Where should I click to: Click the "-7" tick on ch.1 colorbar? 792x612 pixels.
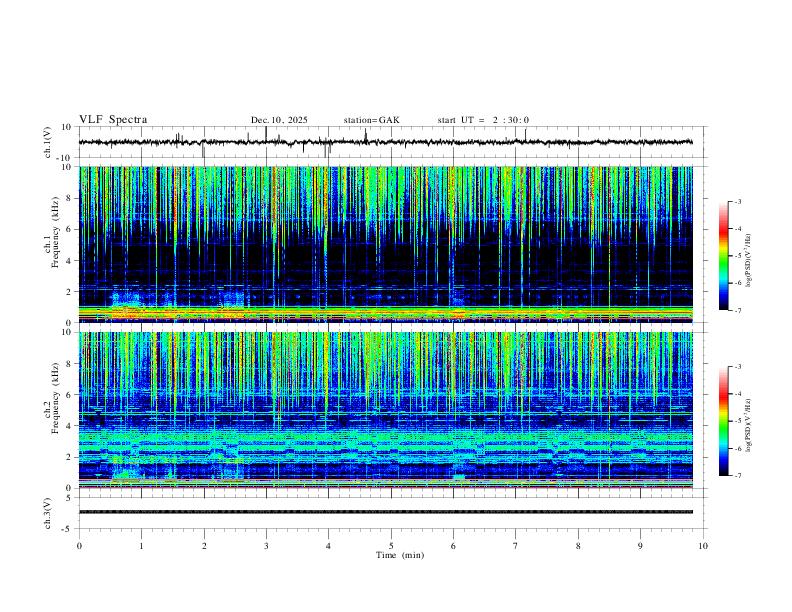click(737, 310)
